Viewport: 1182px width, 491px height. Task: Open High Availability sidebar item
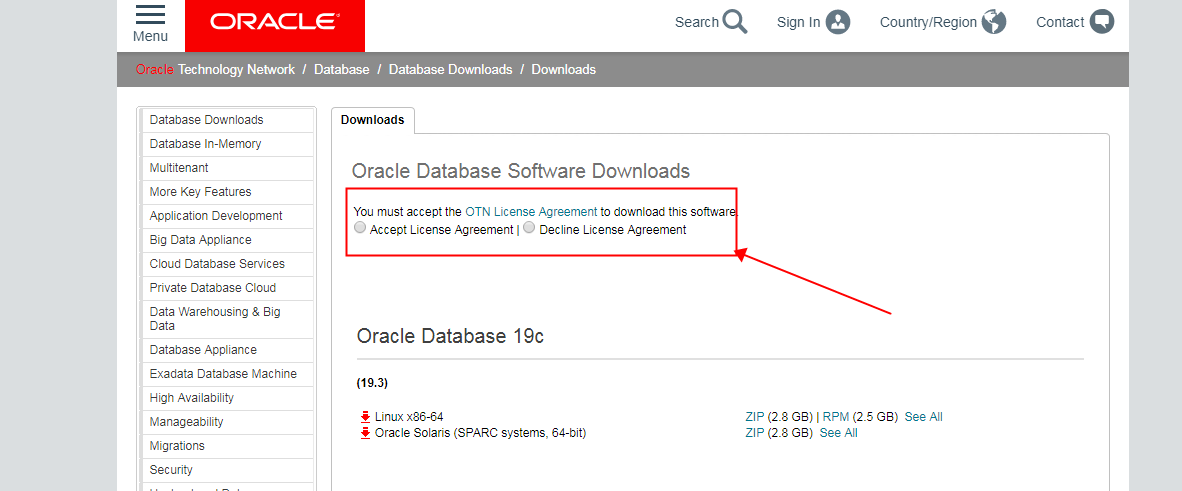point(228,398)
